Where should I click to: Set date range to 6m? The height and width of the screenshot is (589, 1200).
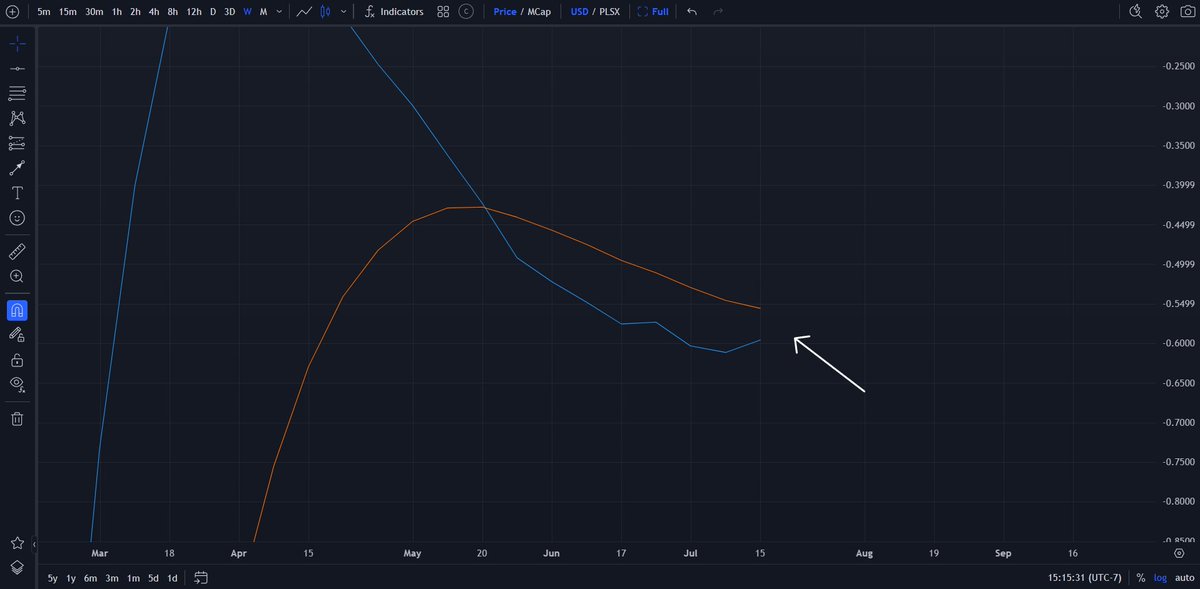(x=90, y=578)
